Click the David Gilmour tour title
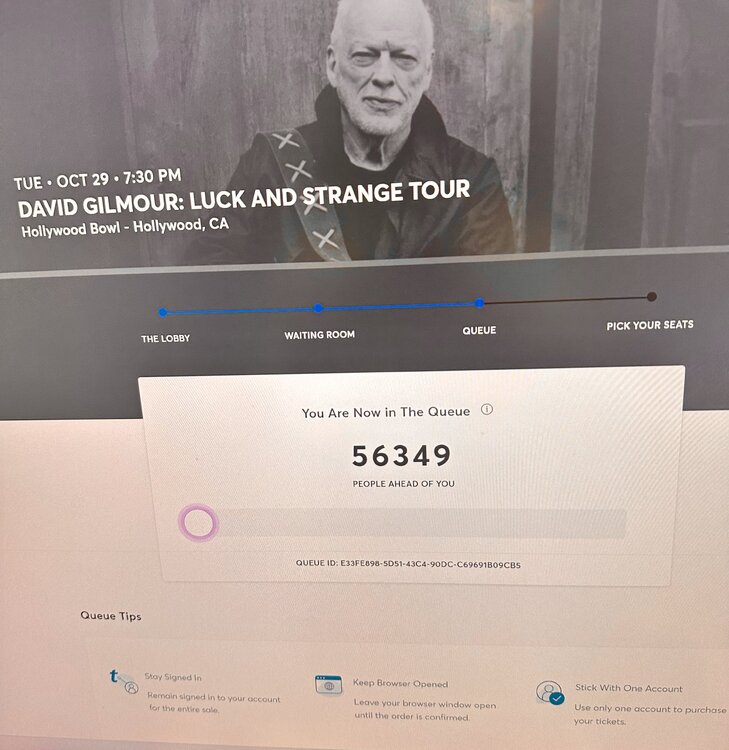This screenshot has height=750, width=729. coord(243,198)
